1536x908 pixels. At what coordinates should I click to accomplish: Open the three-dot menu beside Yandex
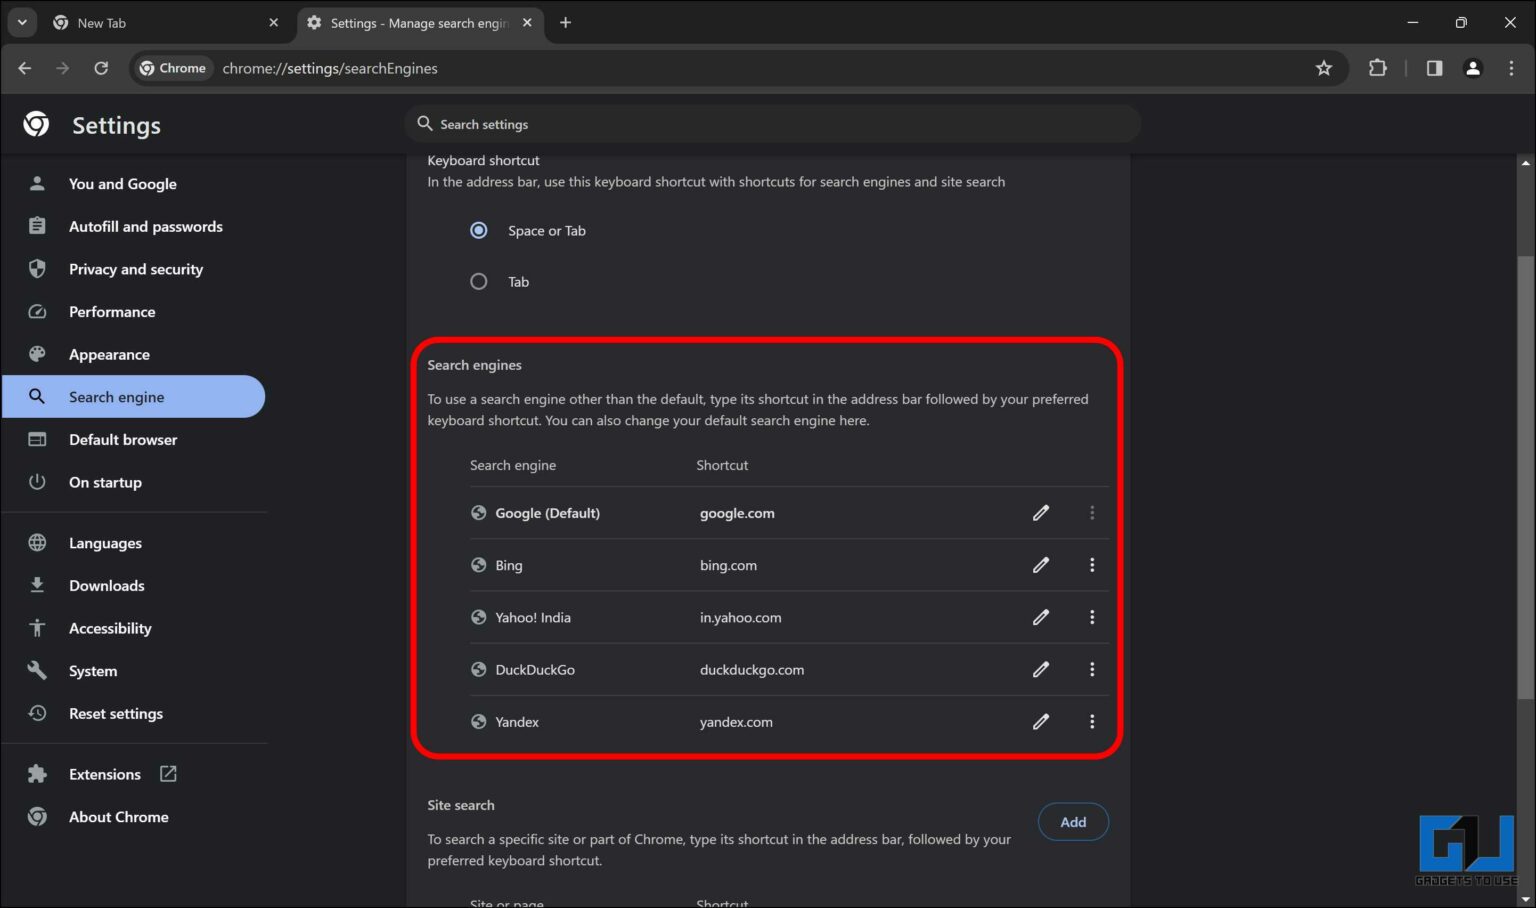pos(1092,721)
